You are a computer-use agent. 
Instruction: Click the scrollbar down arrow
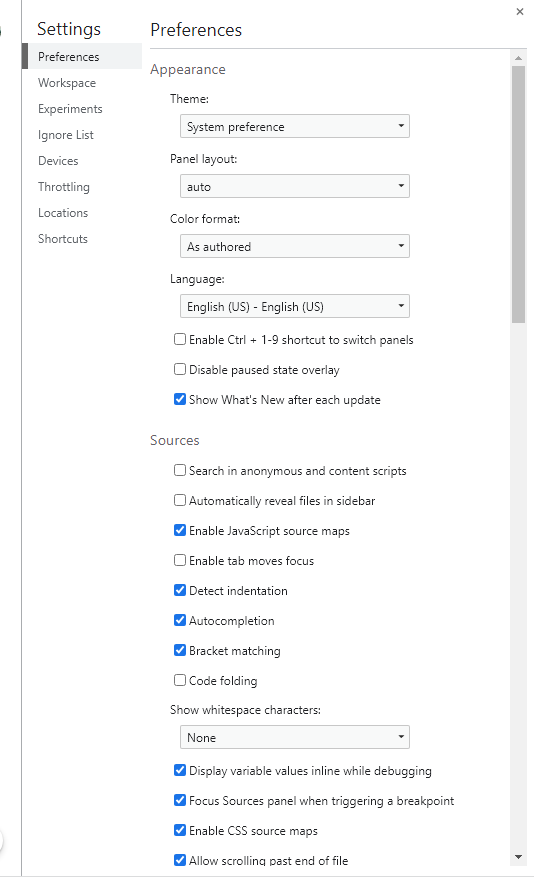point(518,858)
